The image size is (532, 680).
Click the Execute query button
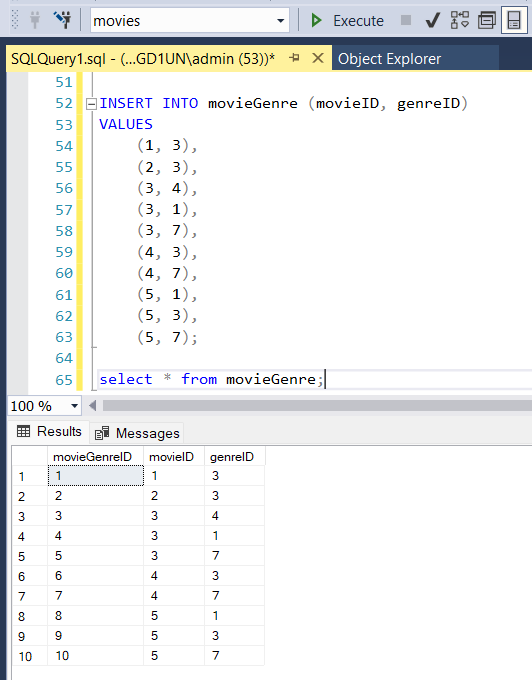tap(347, 20)
